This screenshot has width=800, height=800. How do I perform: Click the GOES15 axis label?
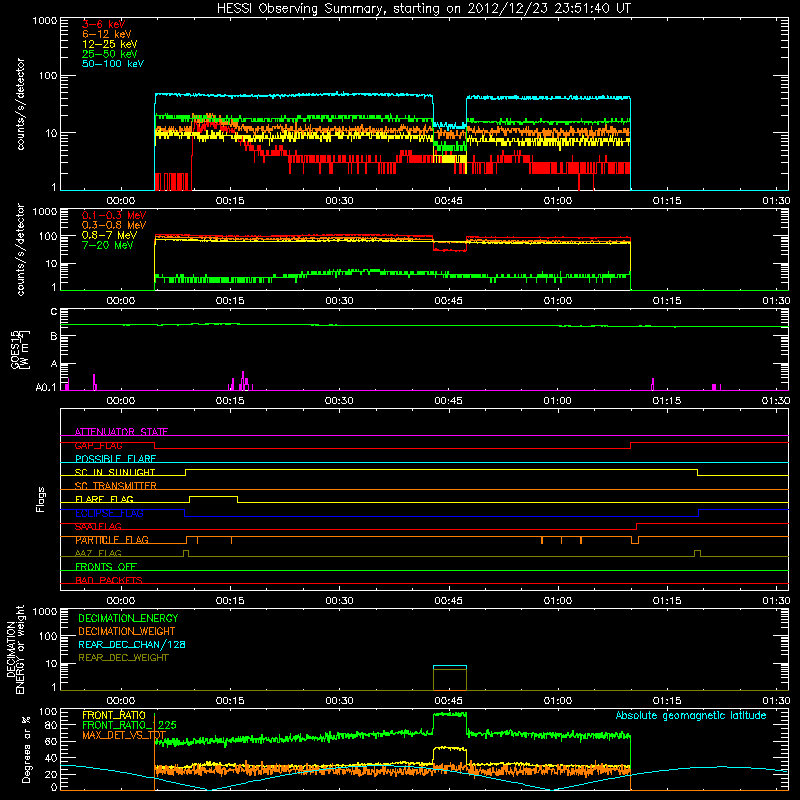[x=20, y=350]
